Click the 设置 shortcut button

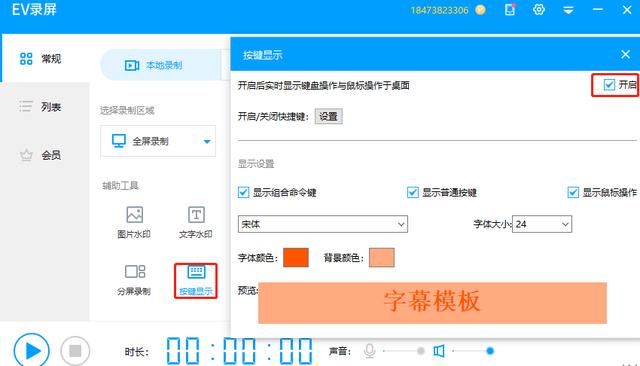click(329, 117)
